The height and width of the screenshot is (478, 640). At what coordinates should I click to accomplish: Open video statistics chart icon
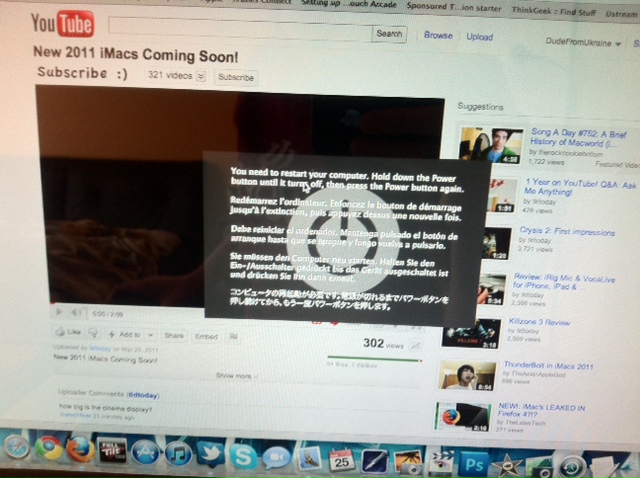(x=415, y=346)
